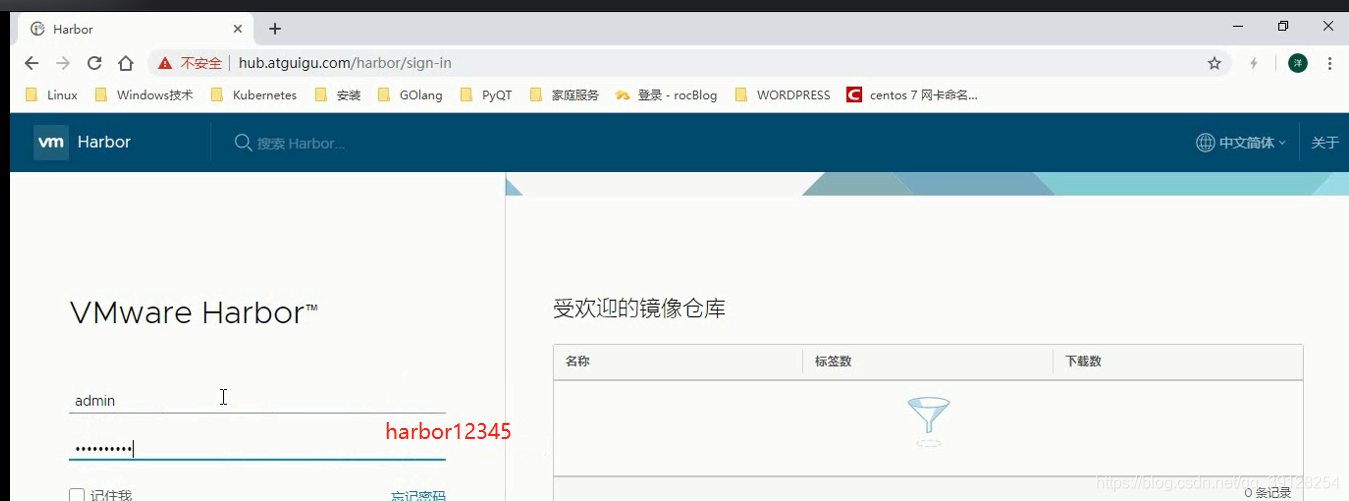Viewport: 1349px width, 501px height.
Task: Click the not-secure warning triangle icon
Action: (x=165, y=63)
